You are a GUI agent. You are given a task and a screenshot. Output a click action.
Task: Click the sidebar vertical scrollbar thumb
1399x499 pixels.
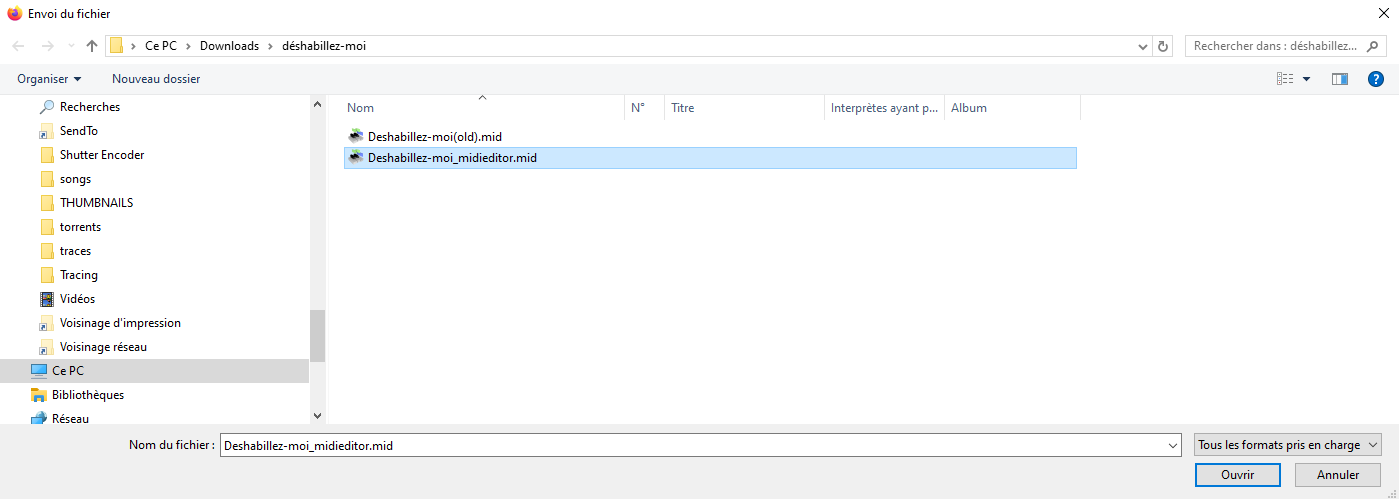318,335
